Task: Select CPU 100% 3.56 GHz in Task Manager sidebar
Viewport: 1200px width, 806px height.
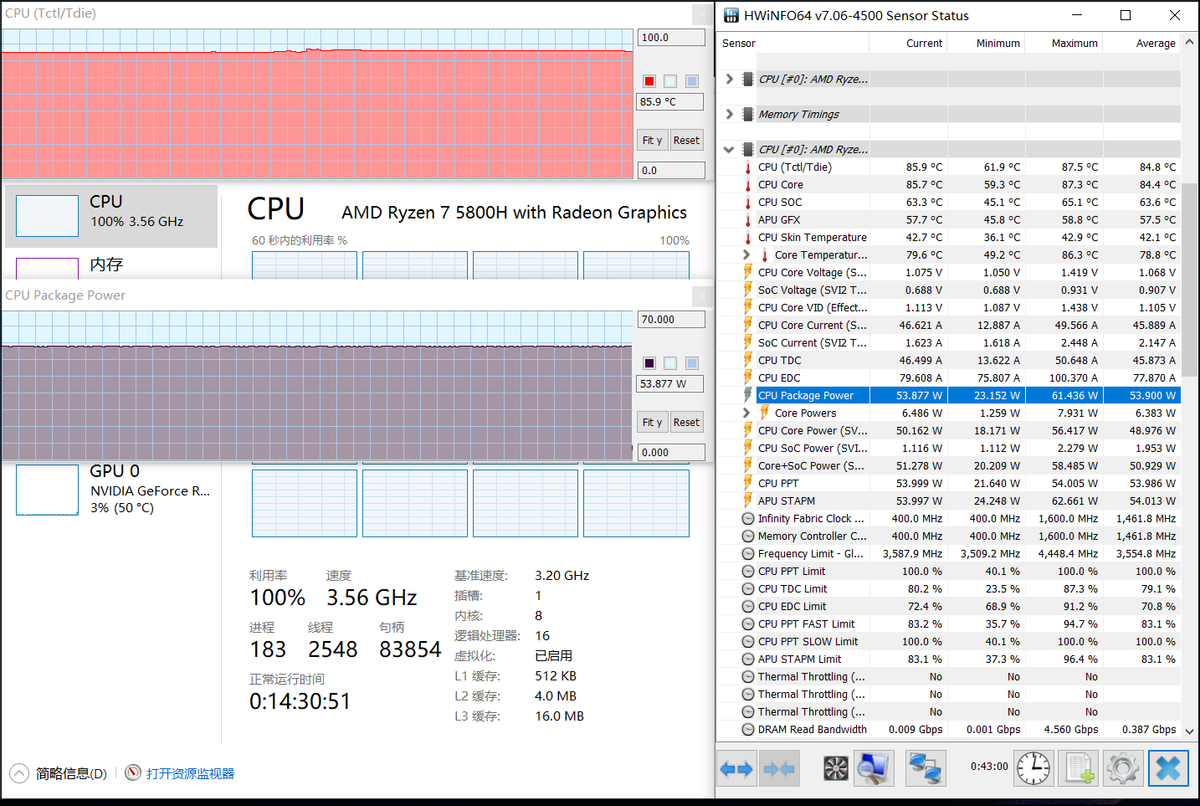Action: (x=111, y=216)
